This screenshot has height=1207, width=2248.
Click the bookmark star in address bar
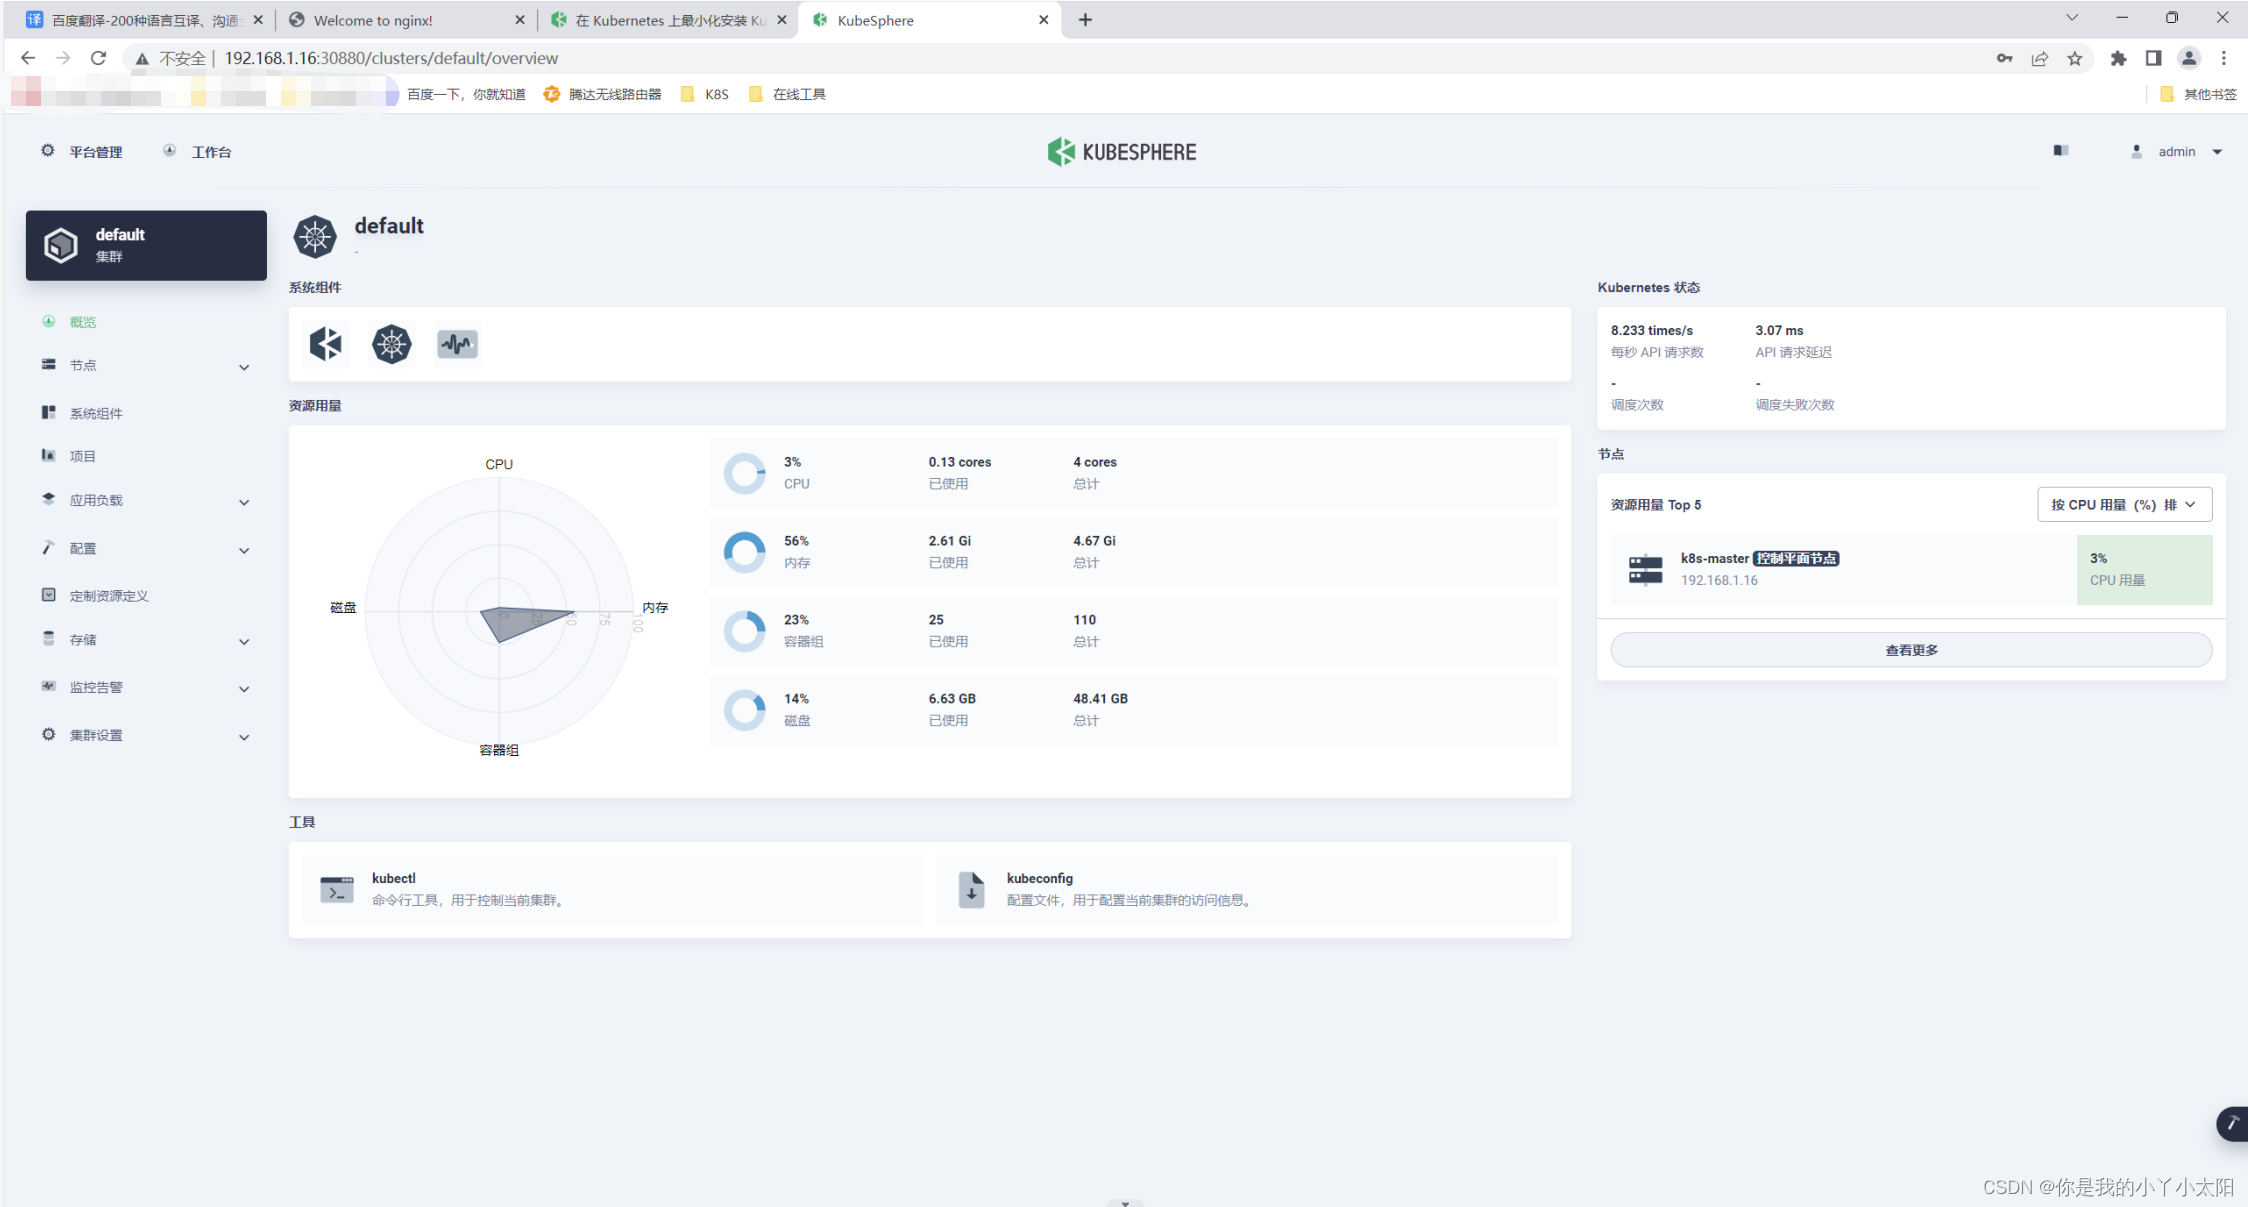click(2075, 58)
